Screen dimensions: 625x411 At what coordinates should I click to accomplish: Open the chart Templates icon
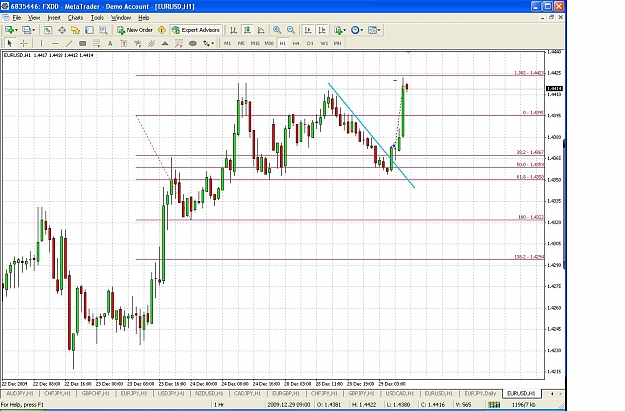pos(372,30)
